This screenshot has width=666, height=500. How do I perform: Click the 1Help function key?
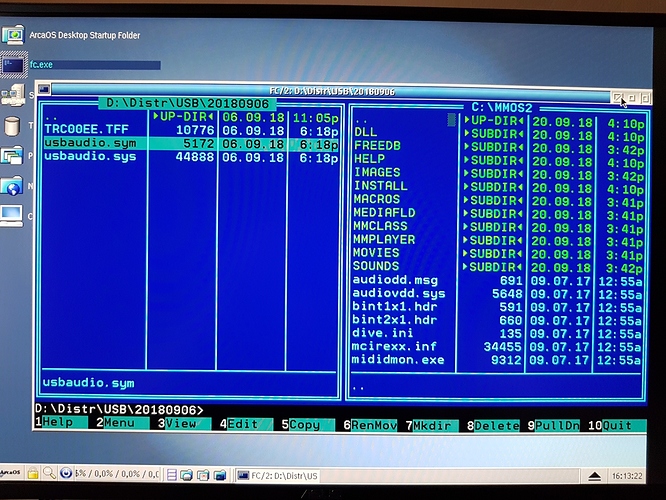pos(61,422)
